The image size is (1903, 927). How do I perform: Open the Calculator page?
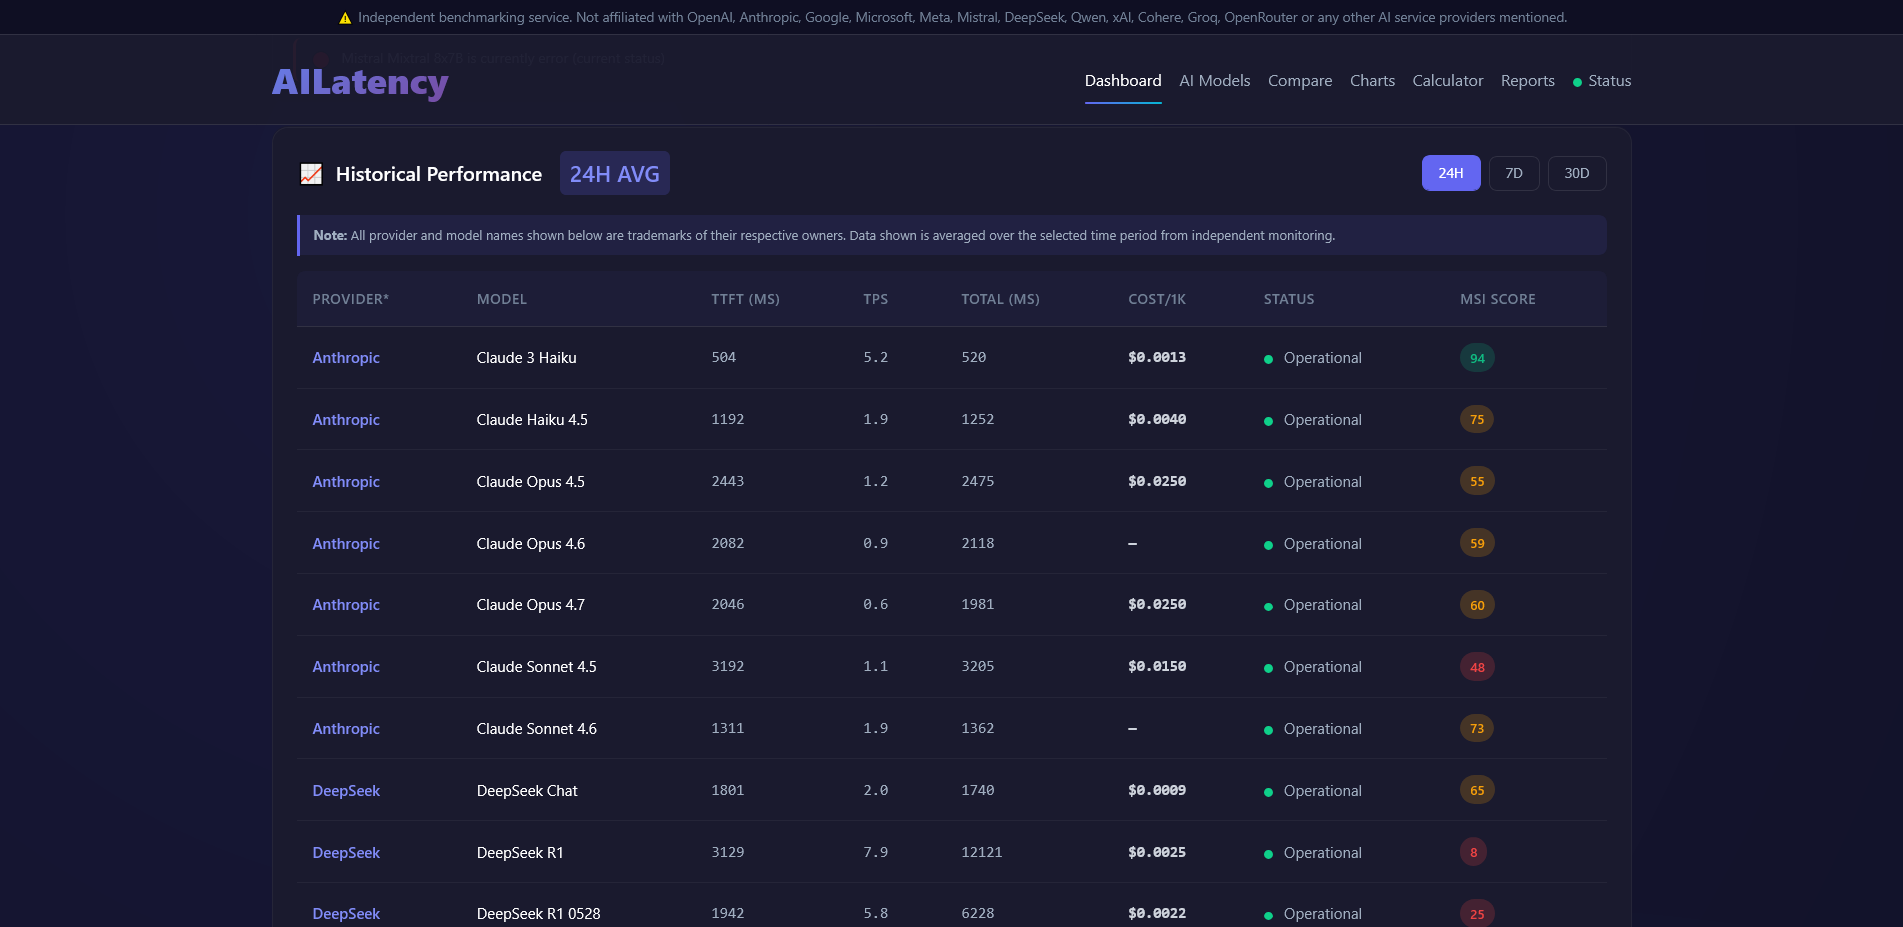[1447, 81]
